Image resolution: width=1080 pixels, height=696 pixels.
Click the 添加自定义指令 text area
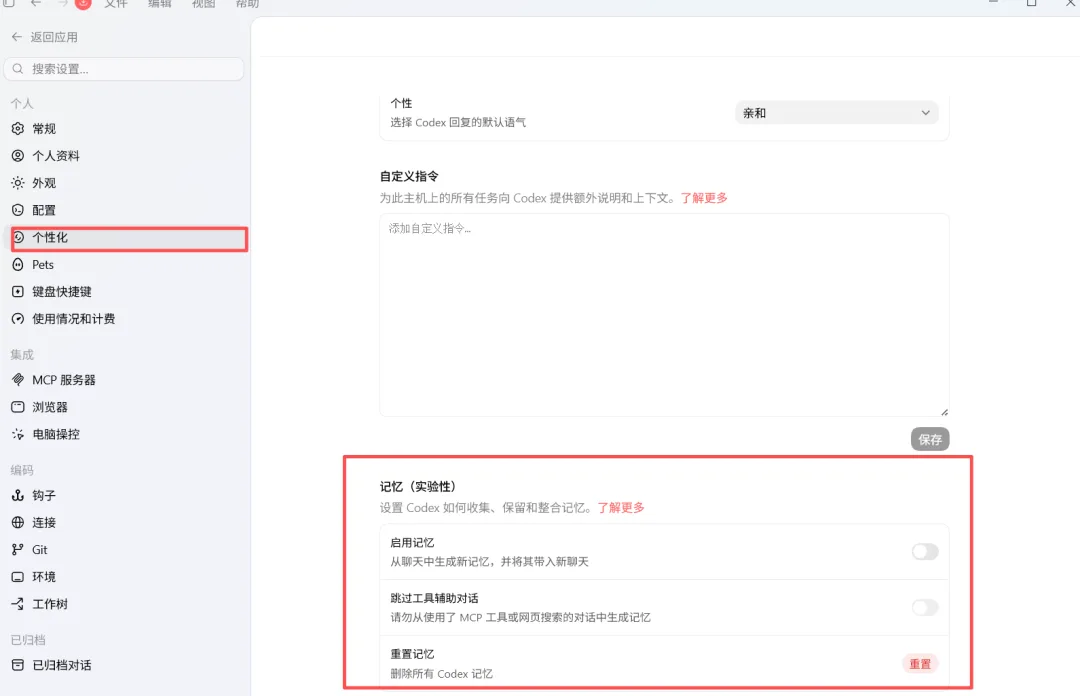664,314
